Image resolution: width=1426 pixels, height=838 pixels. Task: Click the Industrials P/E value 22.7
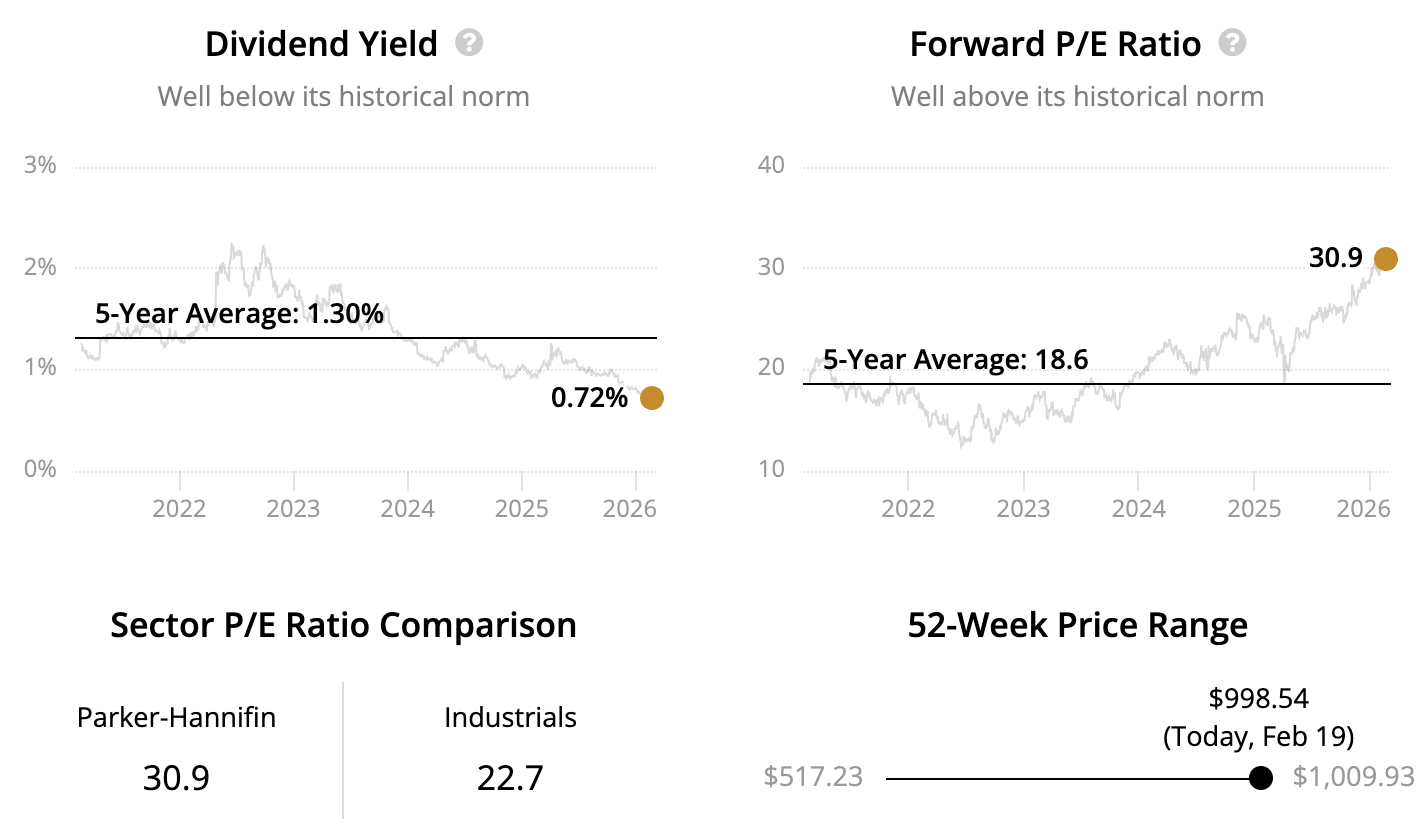pyautogui.click(x=510, y=777)
